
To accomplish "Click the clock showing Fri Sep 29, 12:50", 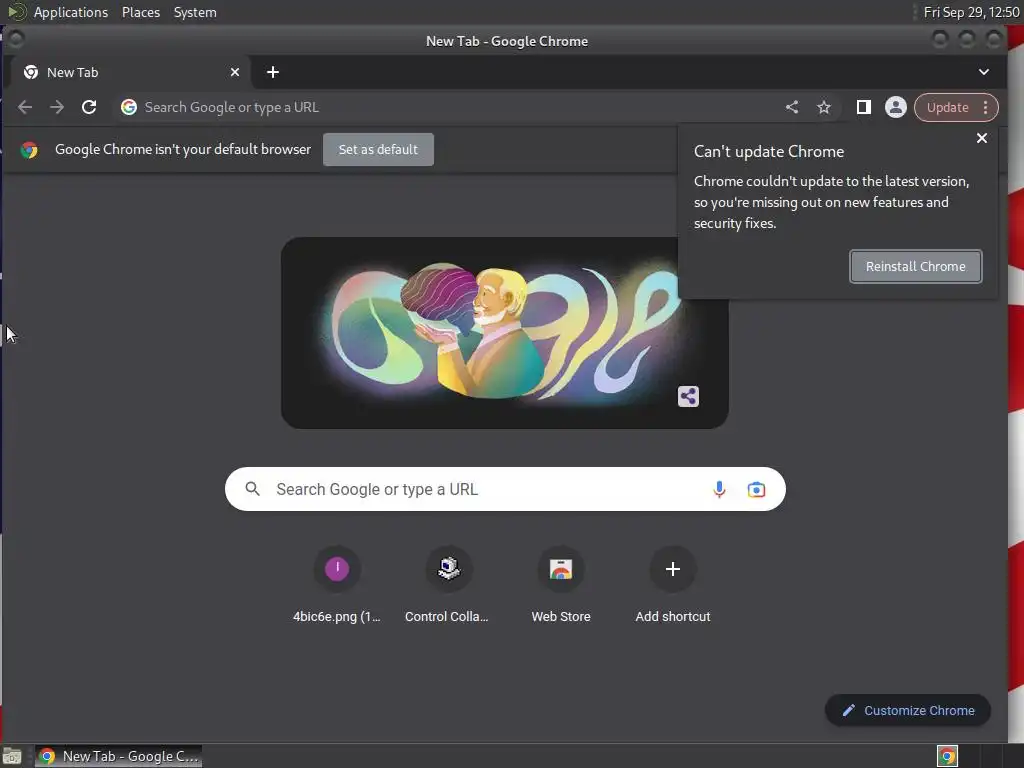I will click(971, 12).
